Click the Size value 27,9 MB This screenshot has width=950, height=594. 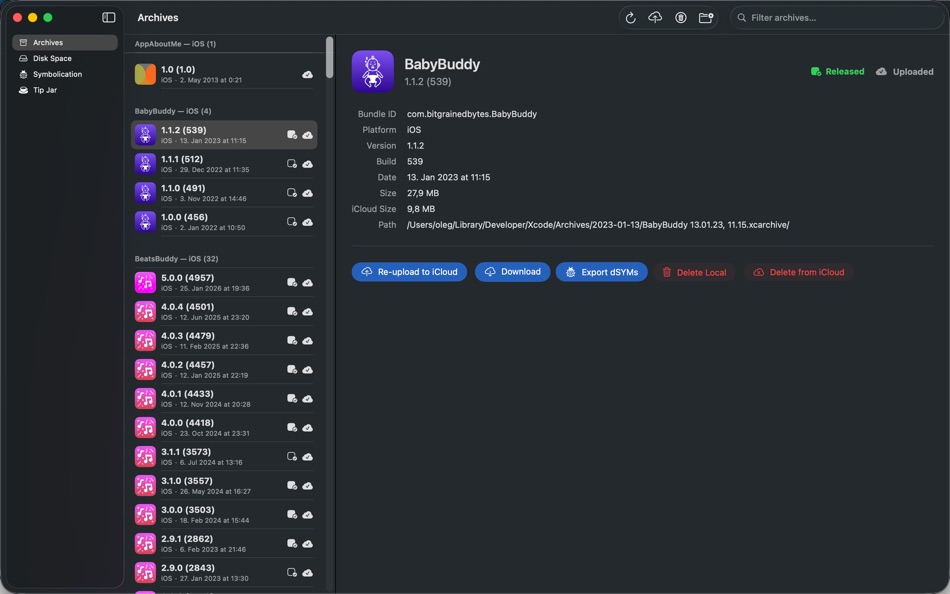[423, 193]
